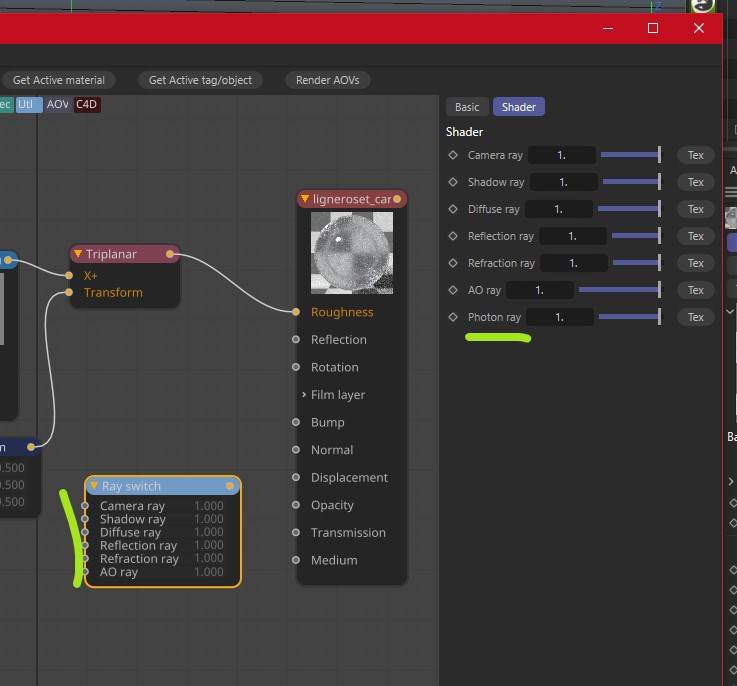The image size is (737, 686).
Task: Click the Get Active material button
Action: 58,80
